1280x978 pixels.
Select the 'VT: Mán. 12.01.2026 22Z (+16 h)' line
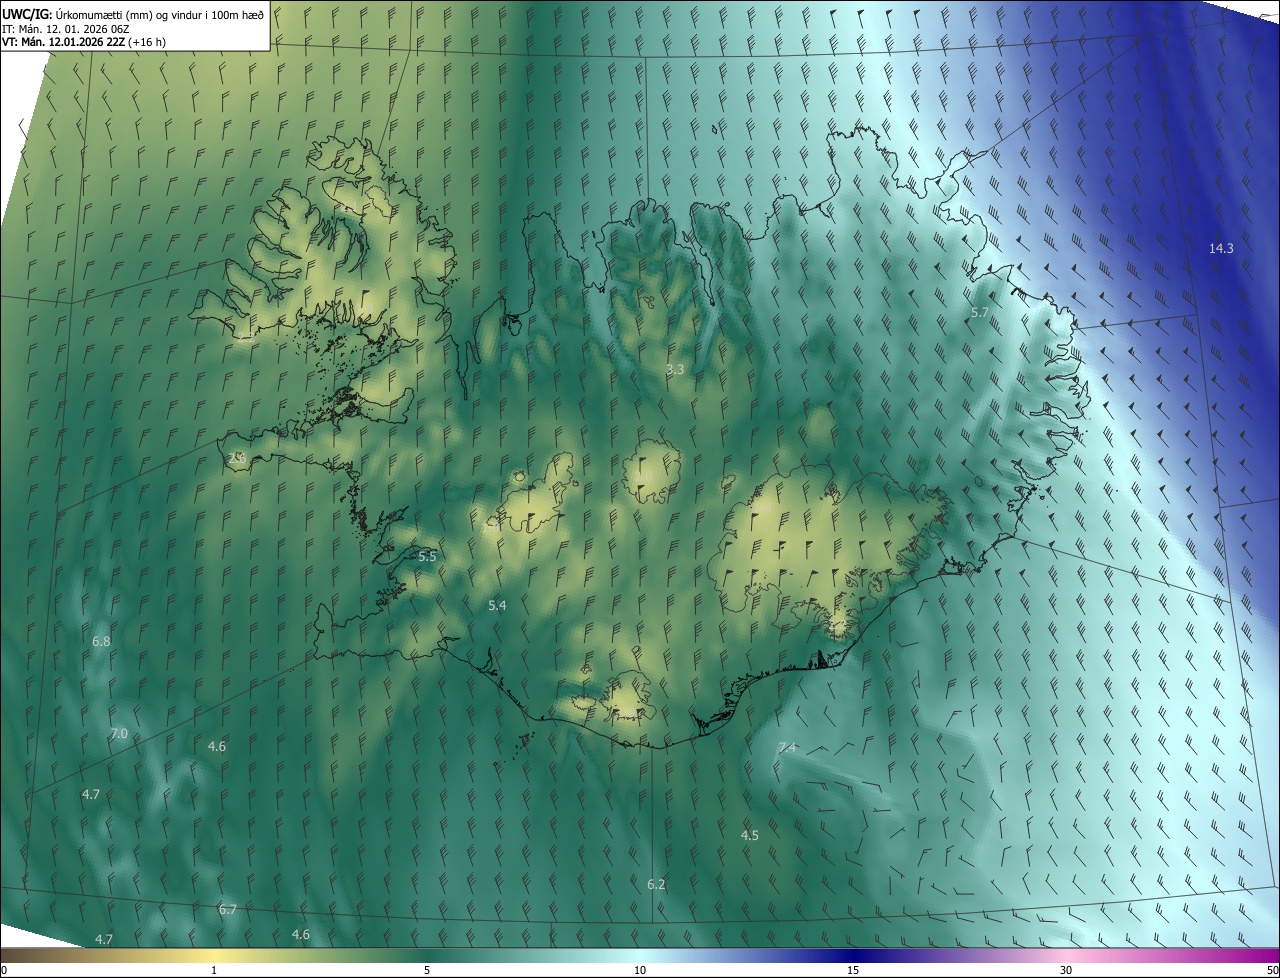[x=84, y=42]
